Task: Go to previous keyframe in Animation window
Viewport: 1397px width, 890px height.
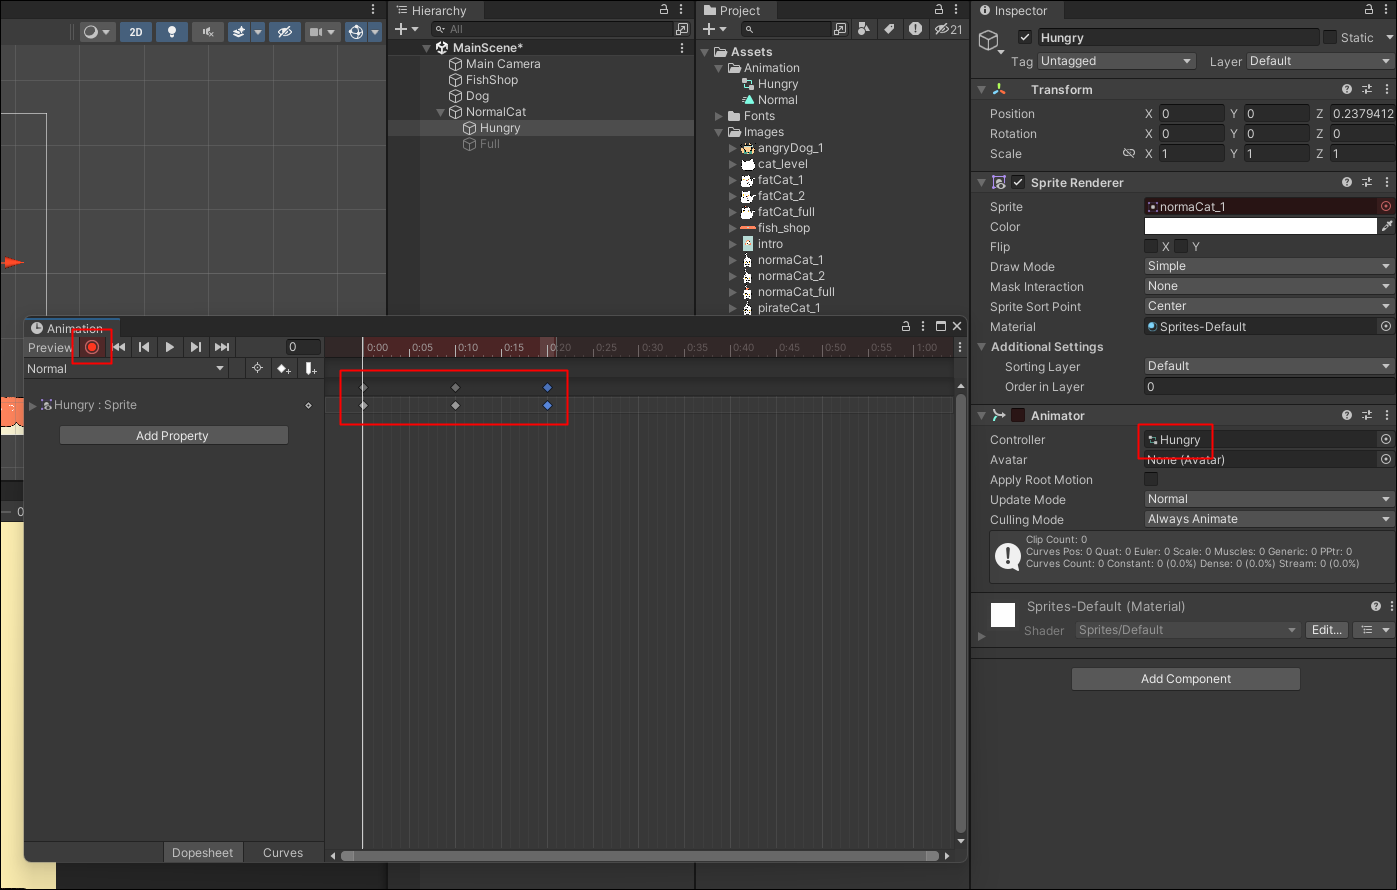Action: point(144,347)
